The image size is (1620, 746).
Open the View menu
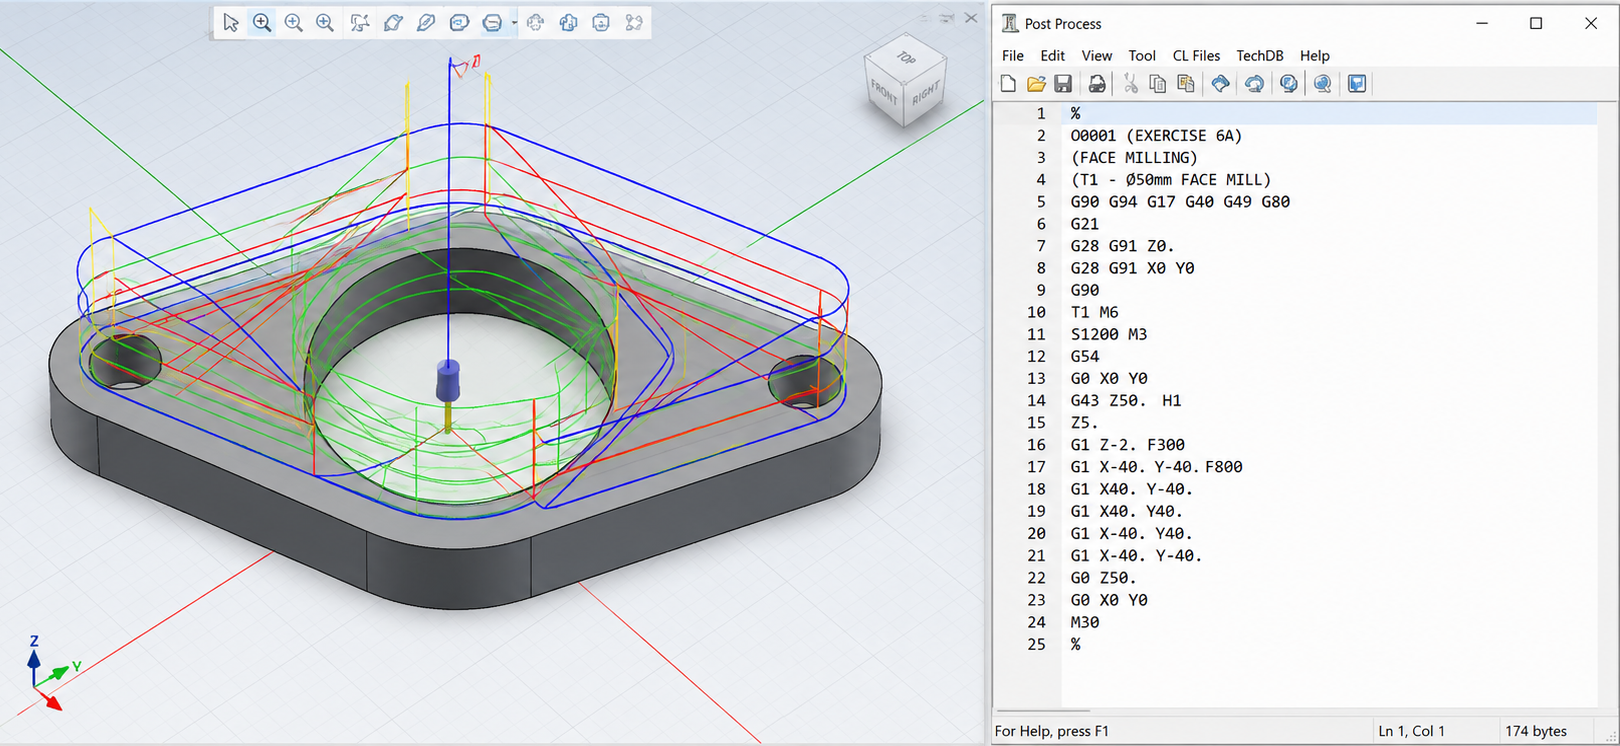[x=1096, y=56]
